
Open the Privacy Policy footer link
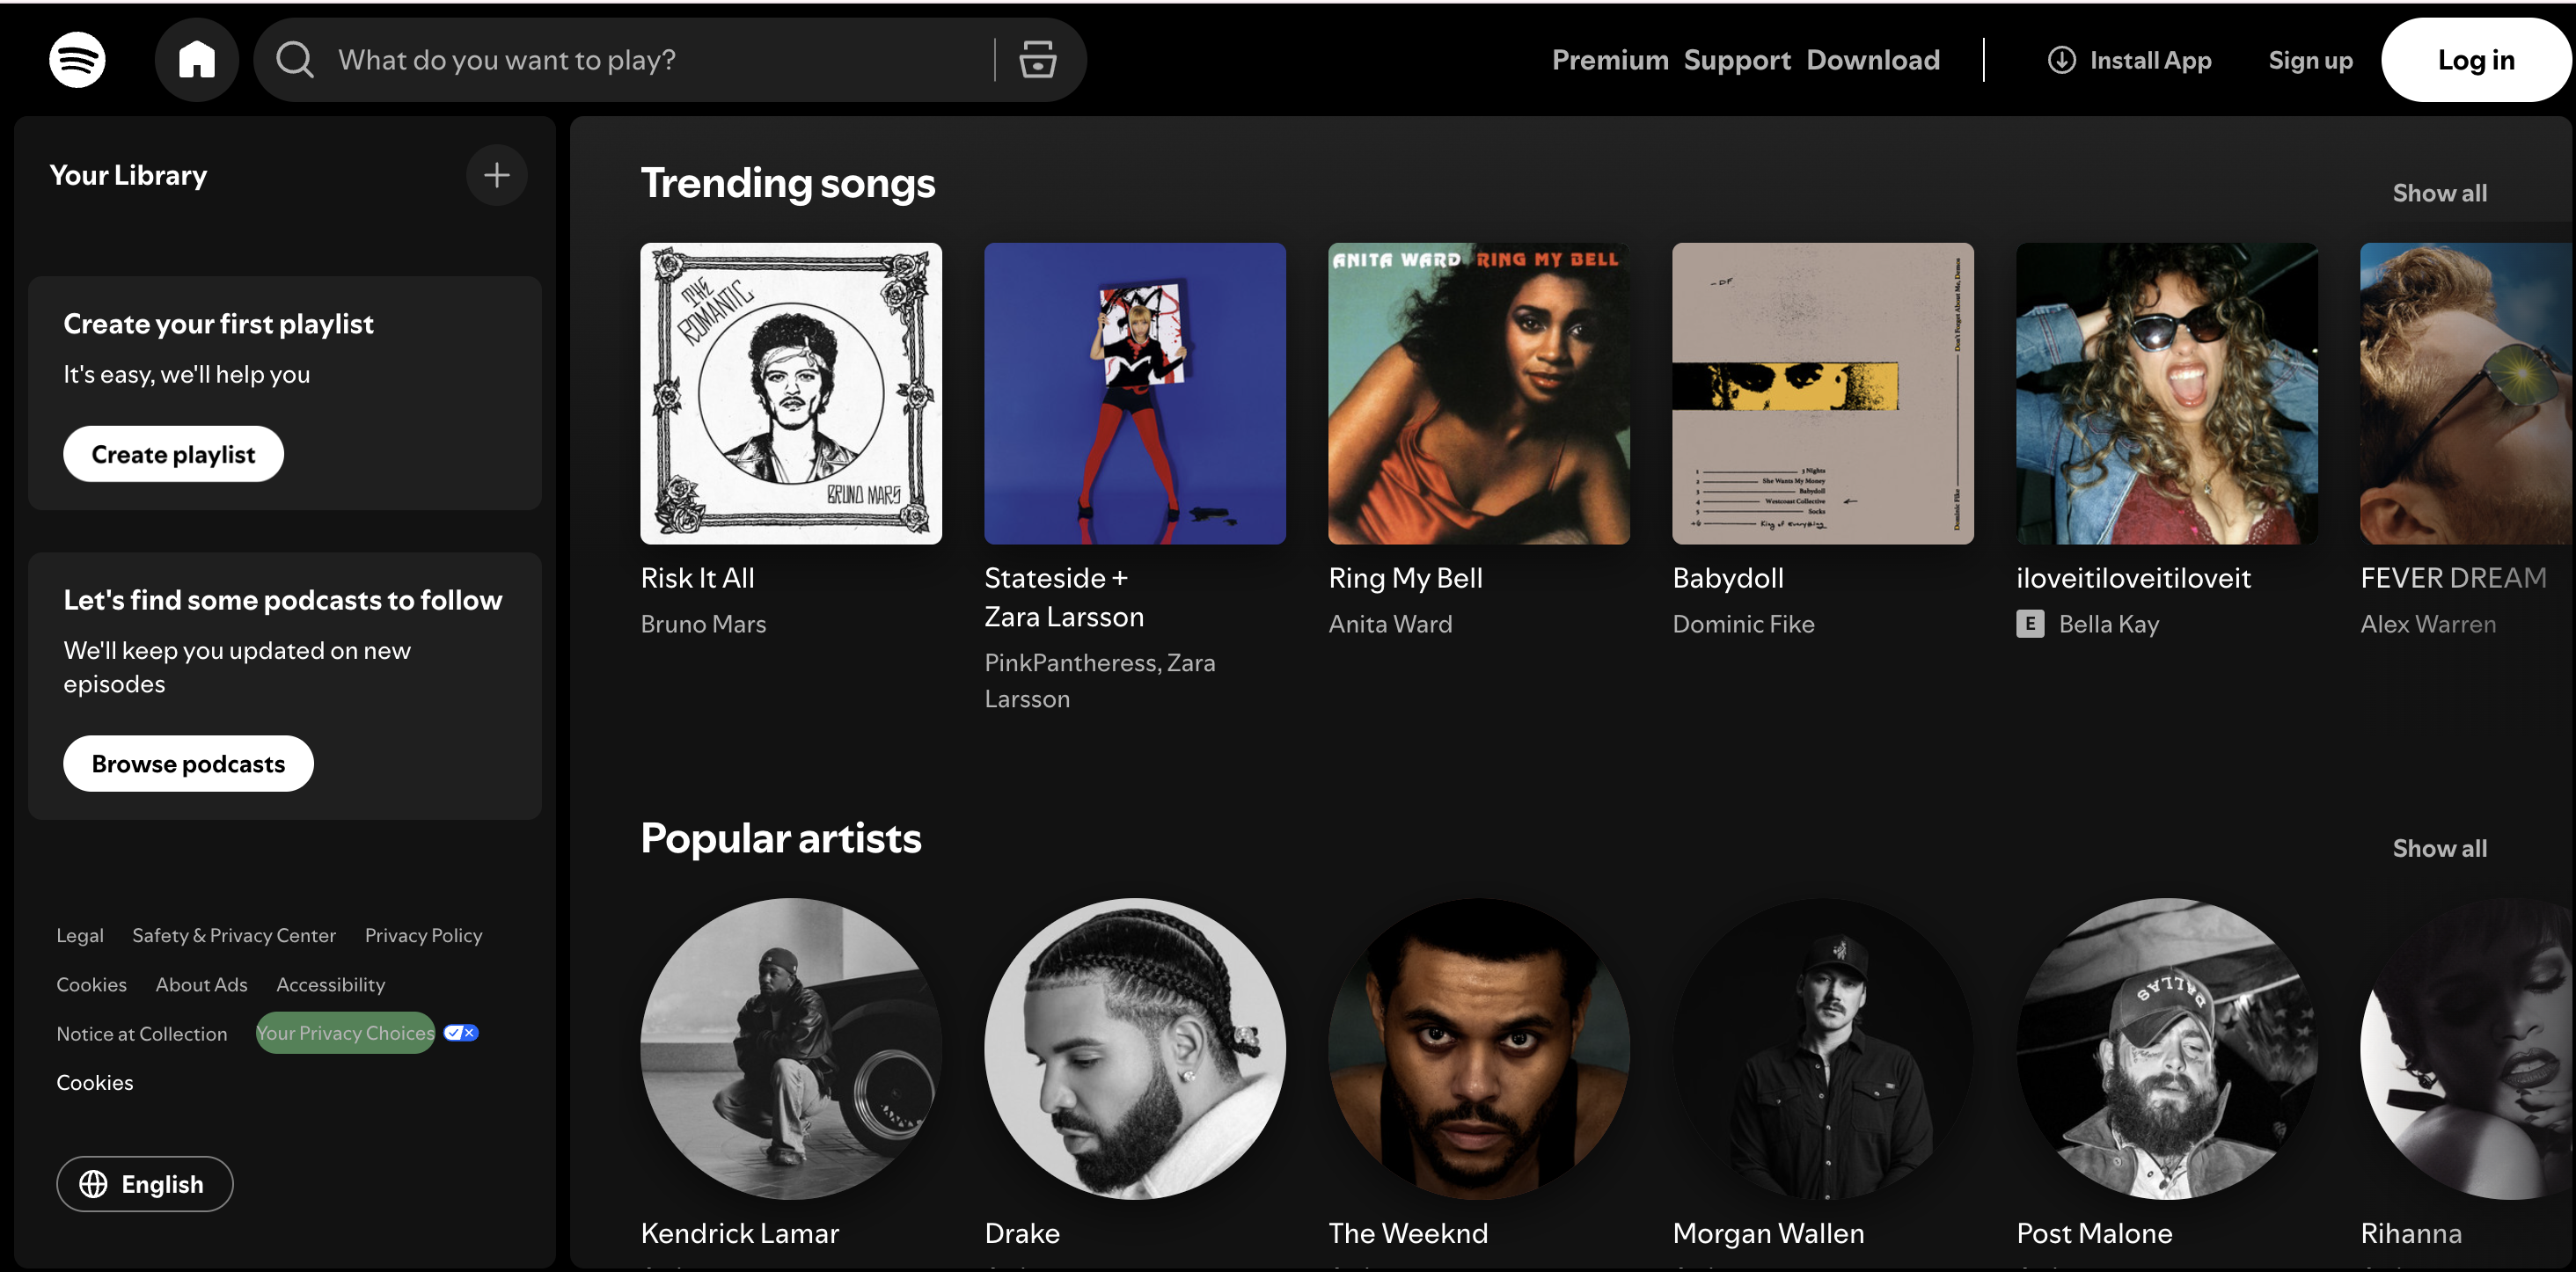point(422,934)
